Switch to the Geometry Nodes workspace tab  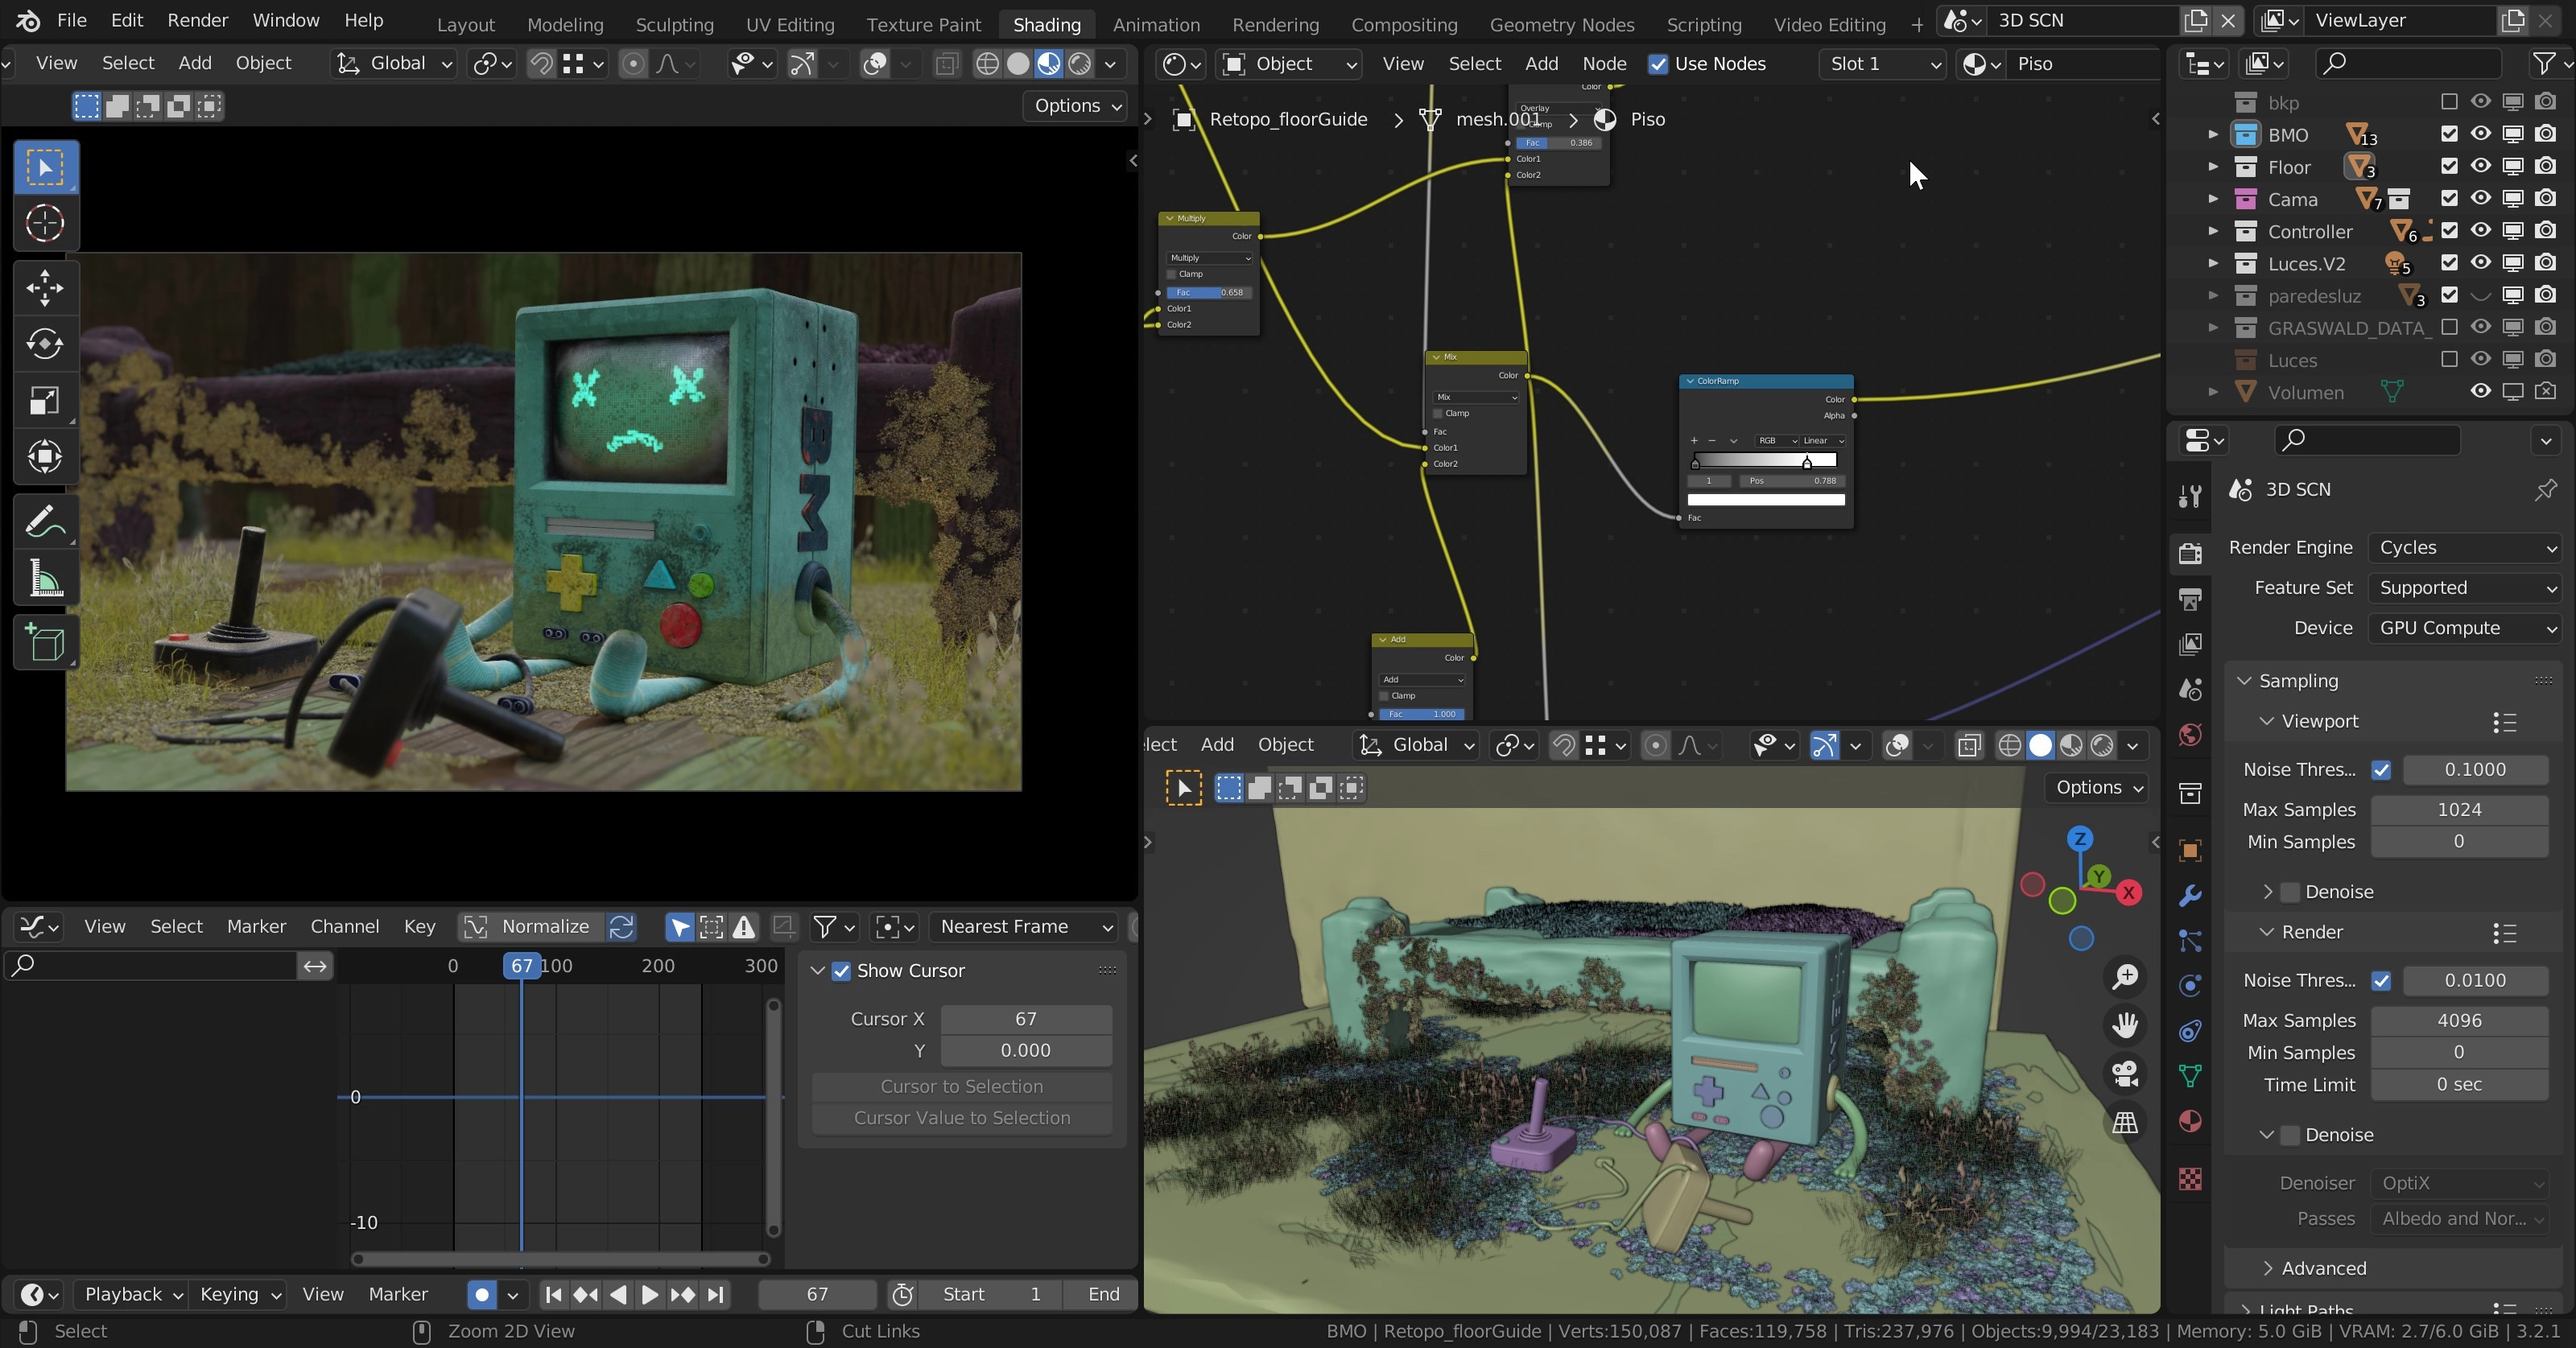tap(1561, 24)
